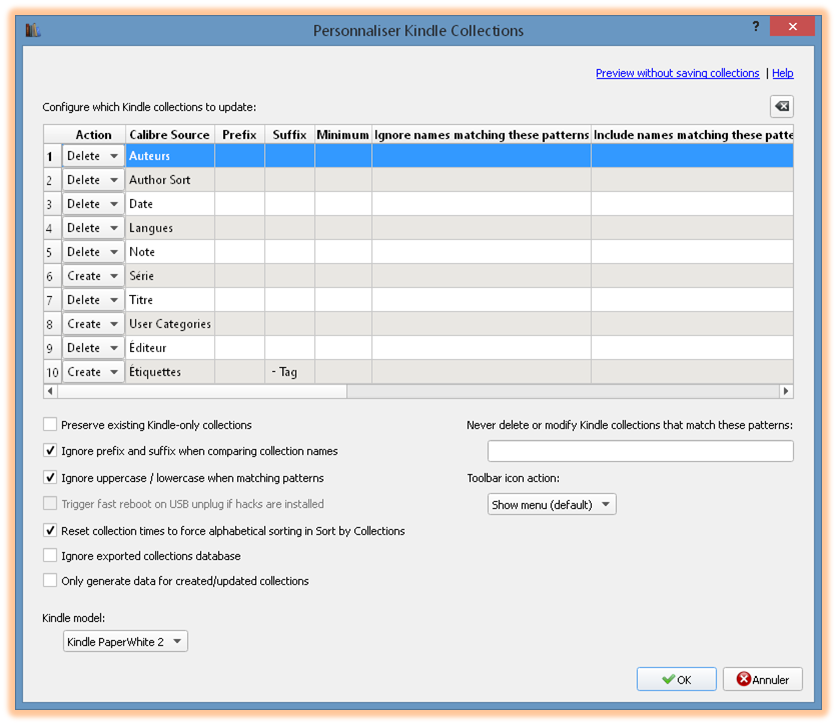Click the horizontal scrollbar thumb of table
This screenshot has height=725, width=837.
tap(202, 391)
